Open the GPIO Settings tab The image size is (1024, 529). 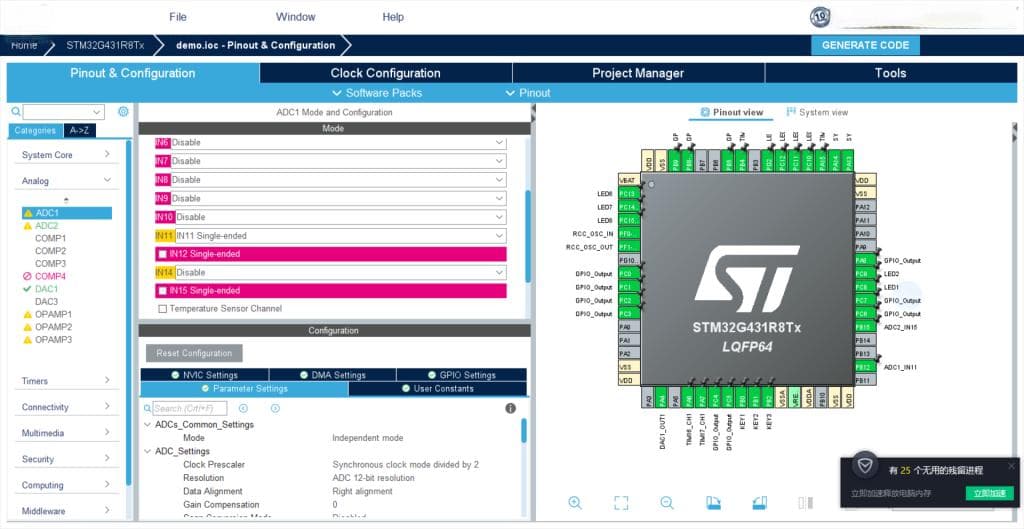coord(462,375)
